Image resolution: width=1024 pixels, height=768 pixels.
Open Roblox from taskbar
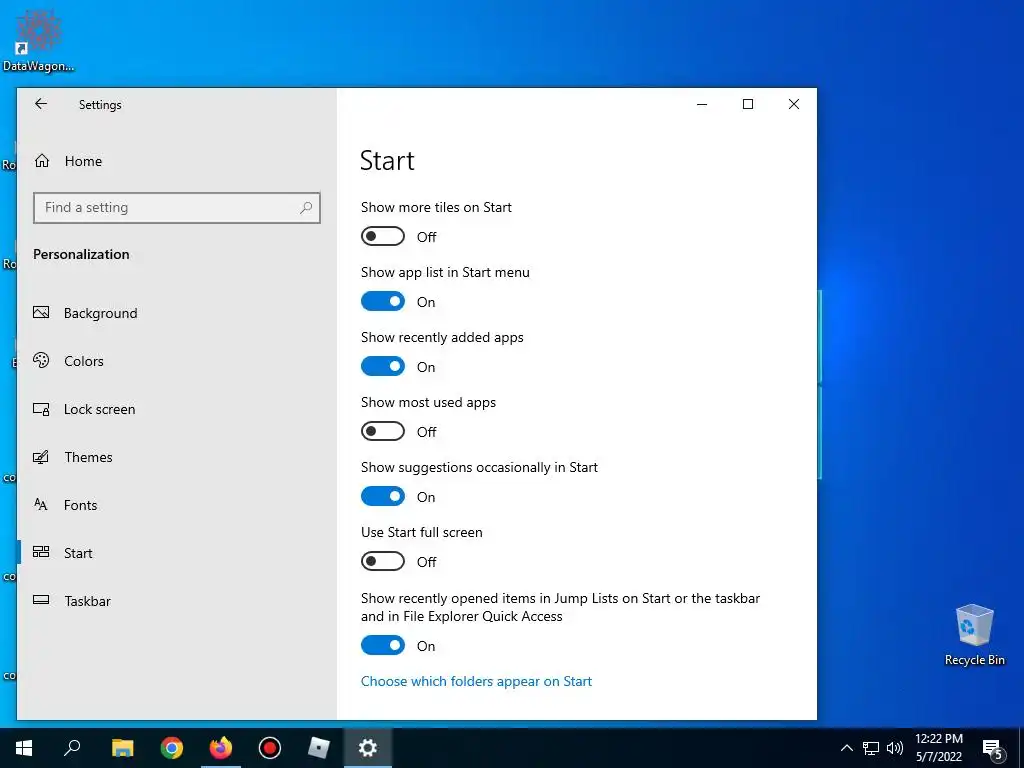pyautogui.click(x=319, y=748)
